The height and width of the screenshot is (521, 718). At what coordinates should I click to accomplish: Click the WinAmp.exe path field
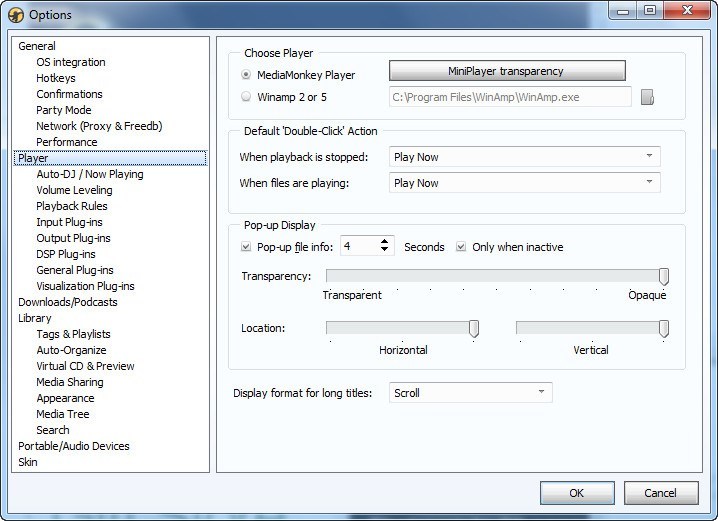click(509, 97)
